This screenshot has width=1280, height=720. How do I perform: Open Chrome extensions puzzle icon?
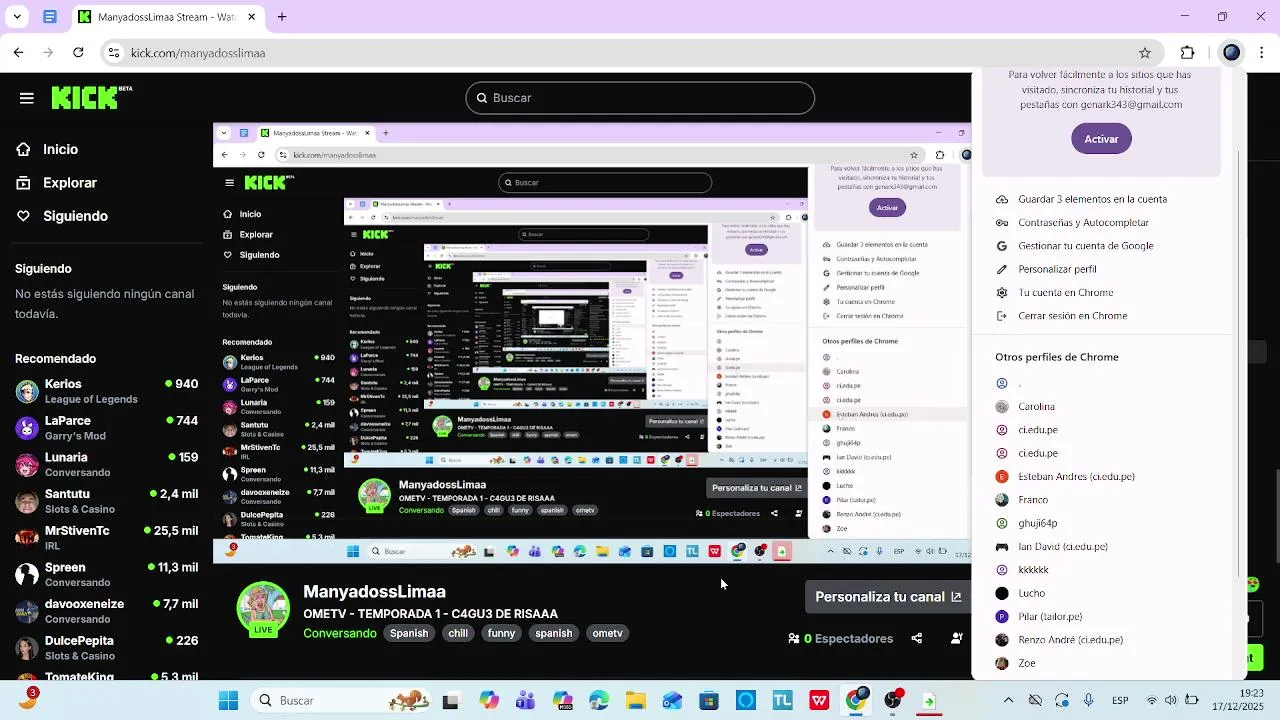pos(1188,53)
